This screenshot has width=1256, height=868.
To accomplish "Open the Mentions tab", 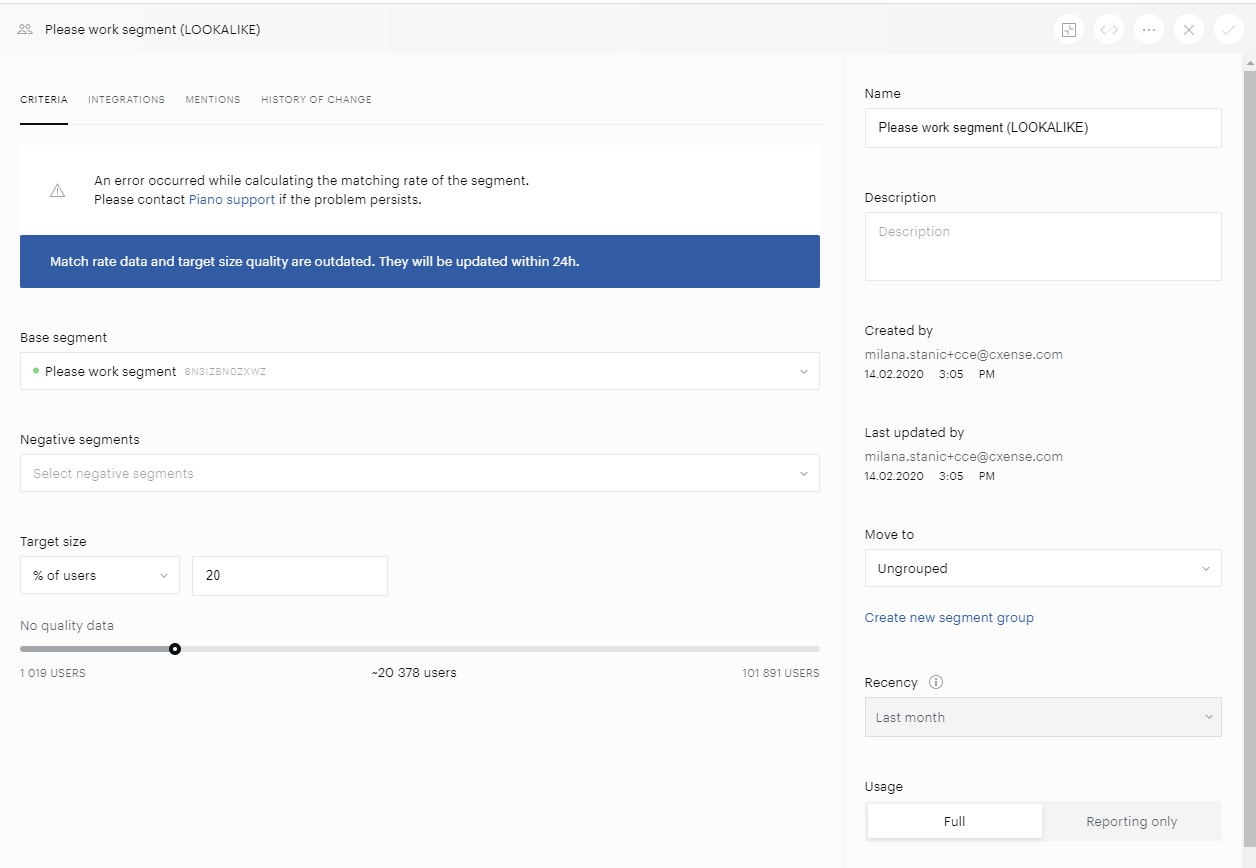I will click(x=213, y=100).
